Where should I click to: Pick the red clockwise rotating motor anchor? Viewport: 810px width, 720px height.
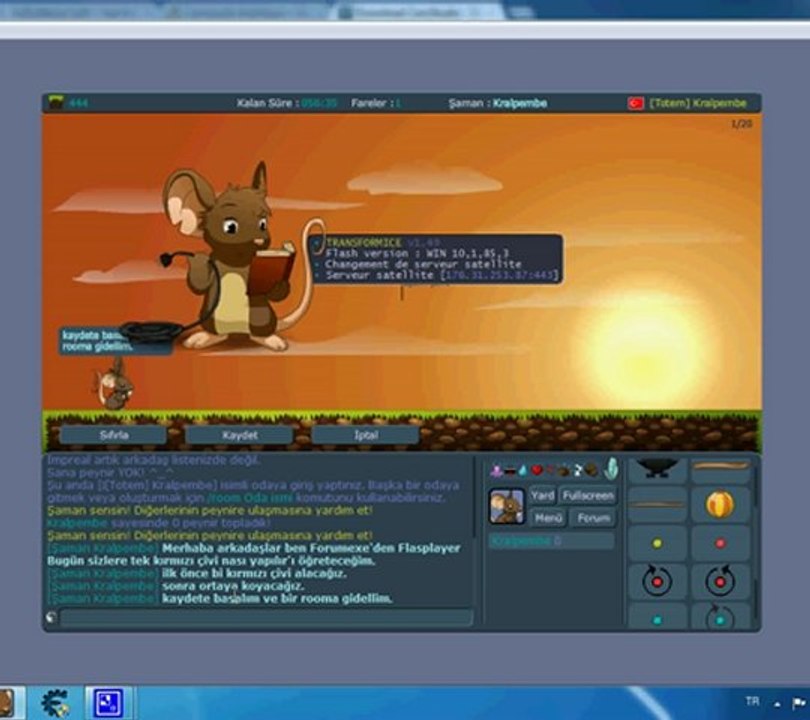[x=657, y=582]
